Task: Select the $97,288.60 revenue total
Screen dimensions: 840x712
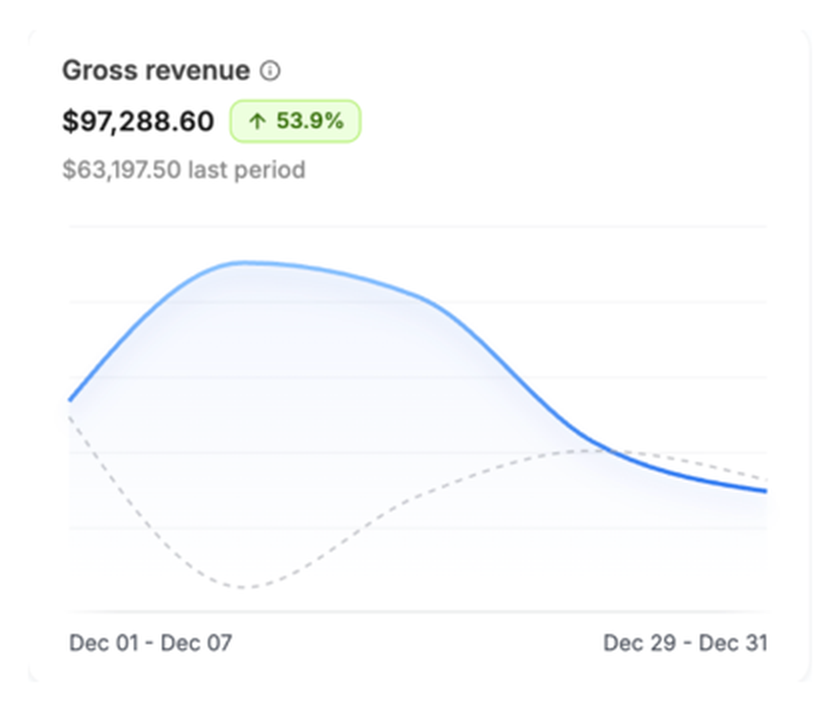Action: [138, 121]
